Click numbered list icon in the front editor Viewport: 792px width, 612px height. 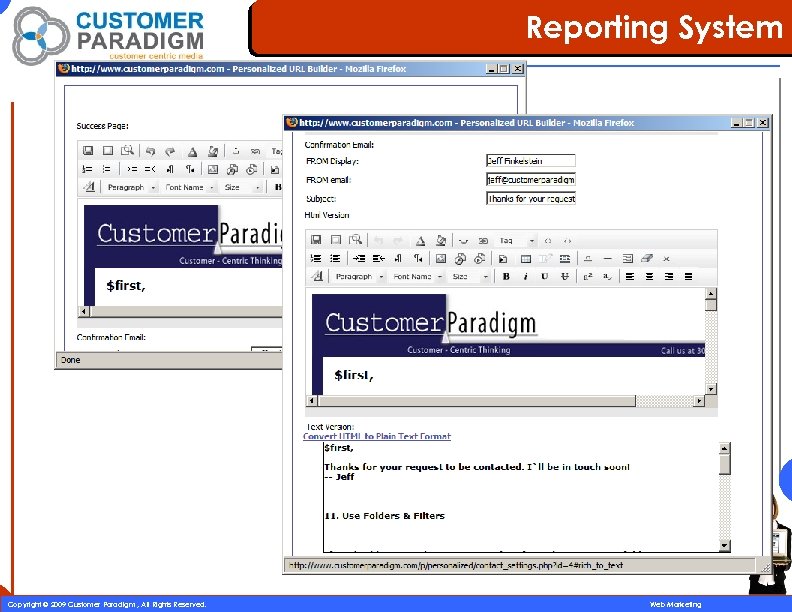(x=316, y=259)
